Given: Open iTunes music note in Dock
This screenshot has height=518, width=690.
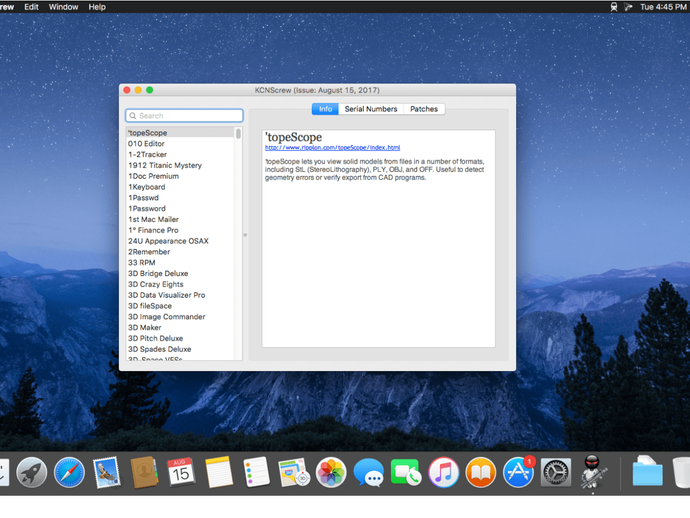Looking at the screenshot, I should (444, 473).
